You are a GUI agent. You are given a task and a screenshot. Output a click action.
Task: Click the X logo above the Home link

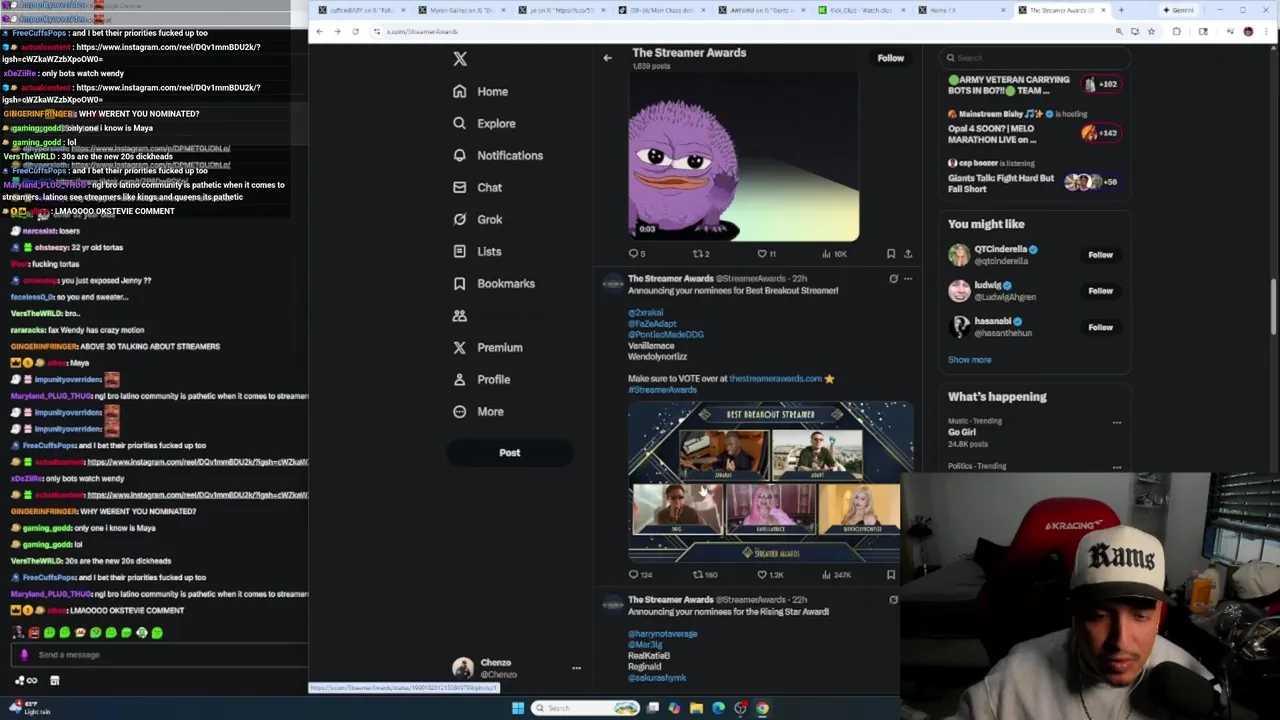[x=460, y=59]
